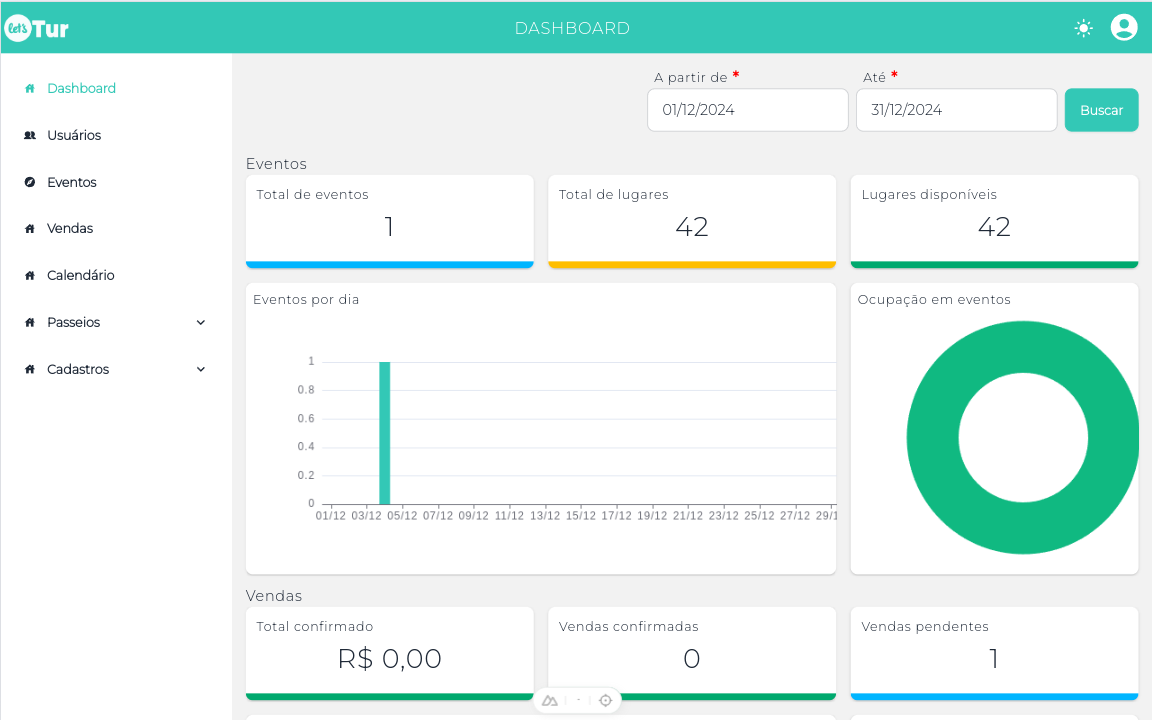The width and height of the screenshot is (1152, 720).
Task: Click the teal bar on 03/12 in Eventos por dia
Action: click(382, 432)
